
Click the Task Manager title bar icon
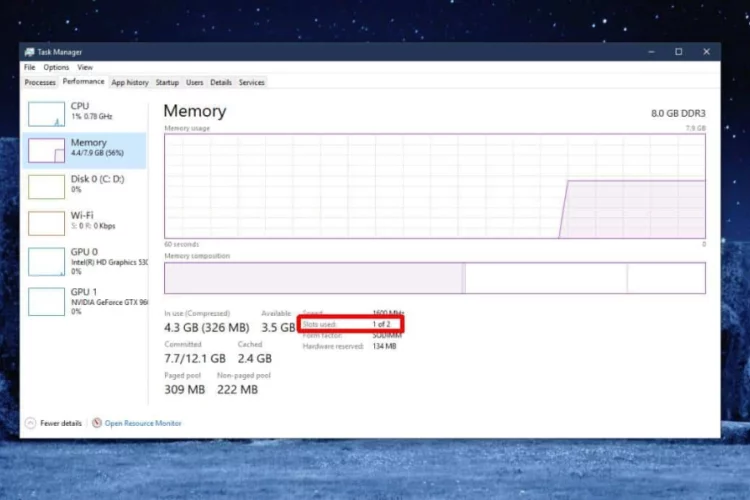tap(30, 52)
